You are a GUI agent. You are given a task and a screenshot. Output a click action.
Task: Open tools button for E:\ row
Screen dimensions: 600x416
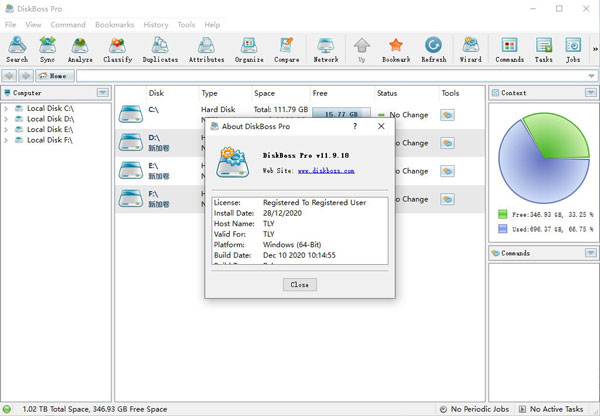tap(447, 171)
